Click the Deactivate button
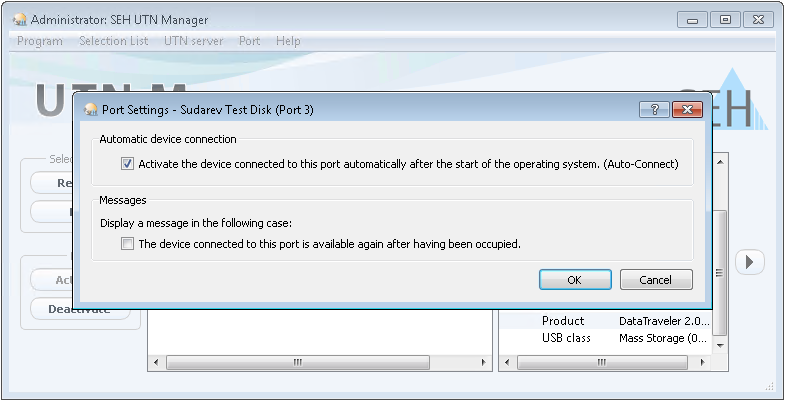 click(80, 309)
